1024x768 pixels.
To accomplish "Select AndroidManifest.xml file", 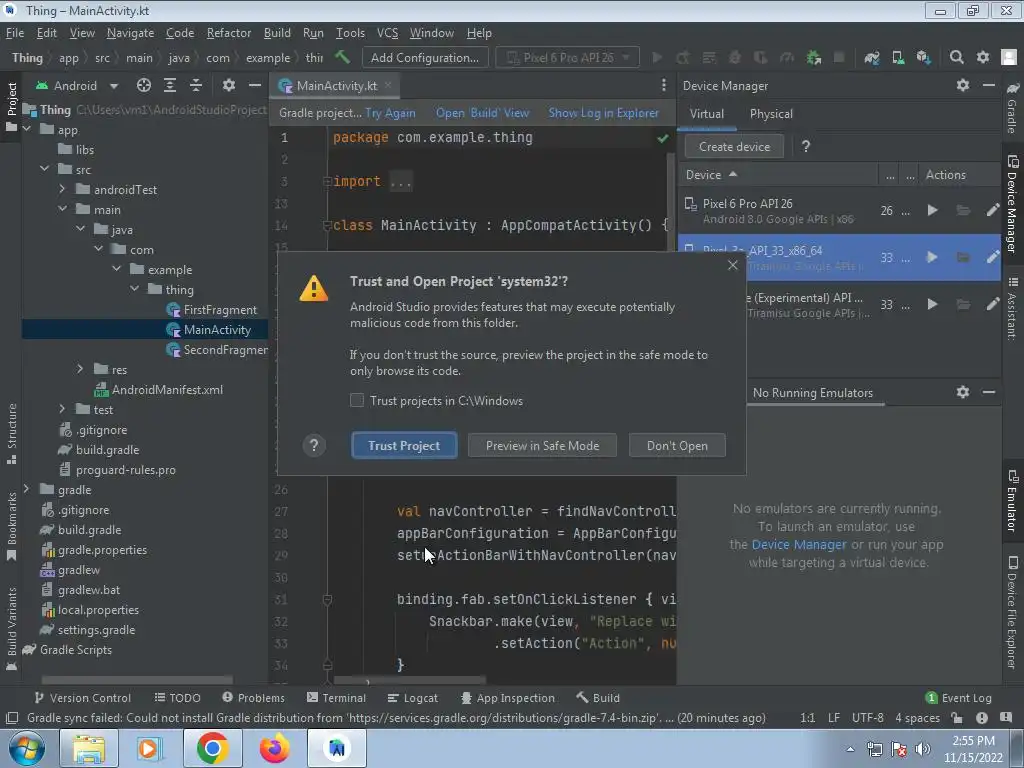I will pos(167,390).
